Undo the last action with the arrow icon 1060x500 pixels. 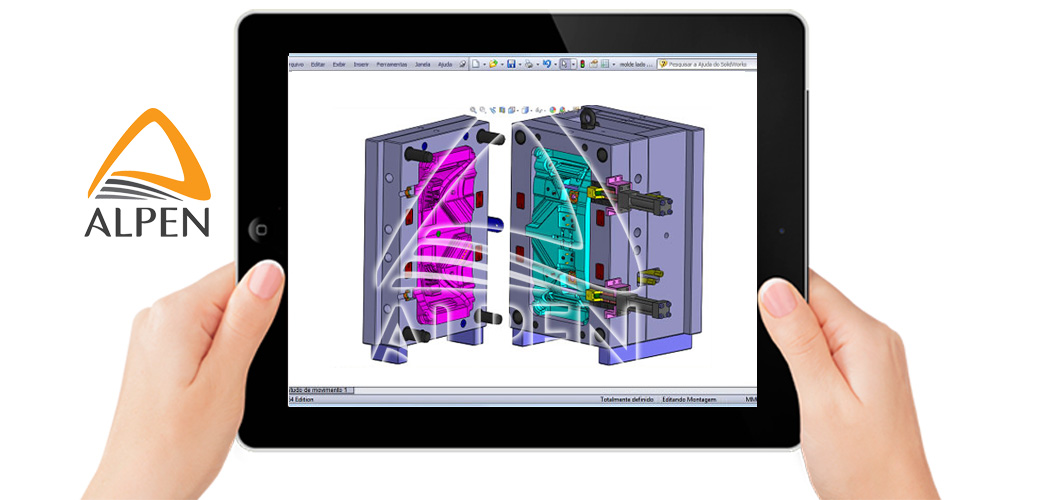(546, 63)
